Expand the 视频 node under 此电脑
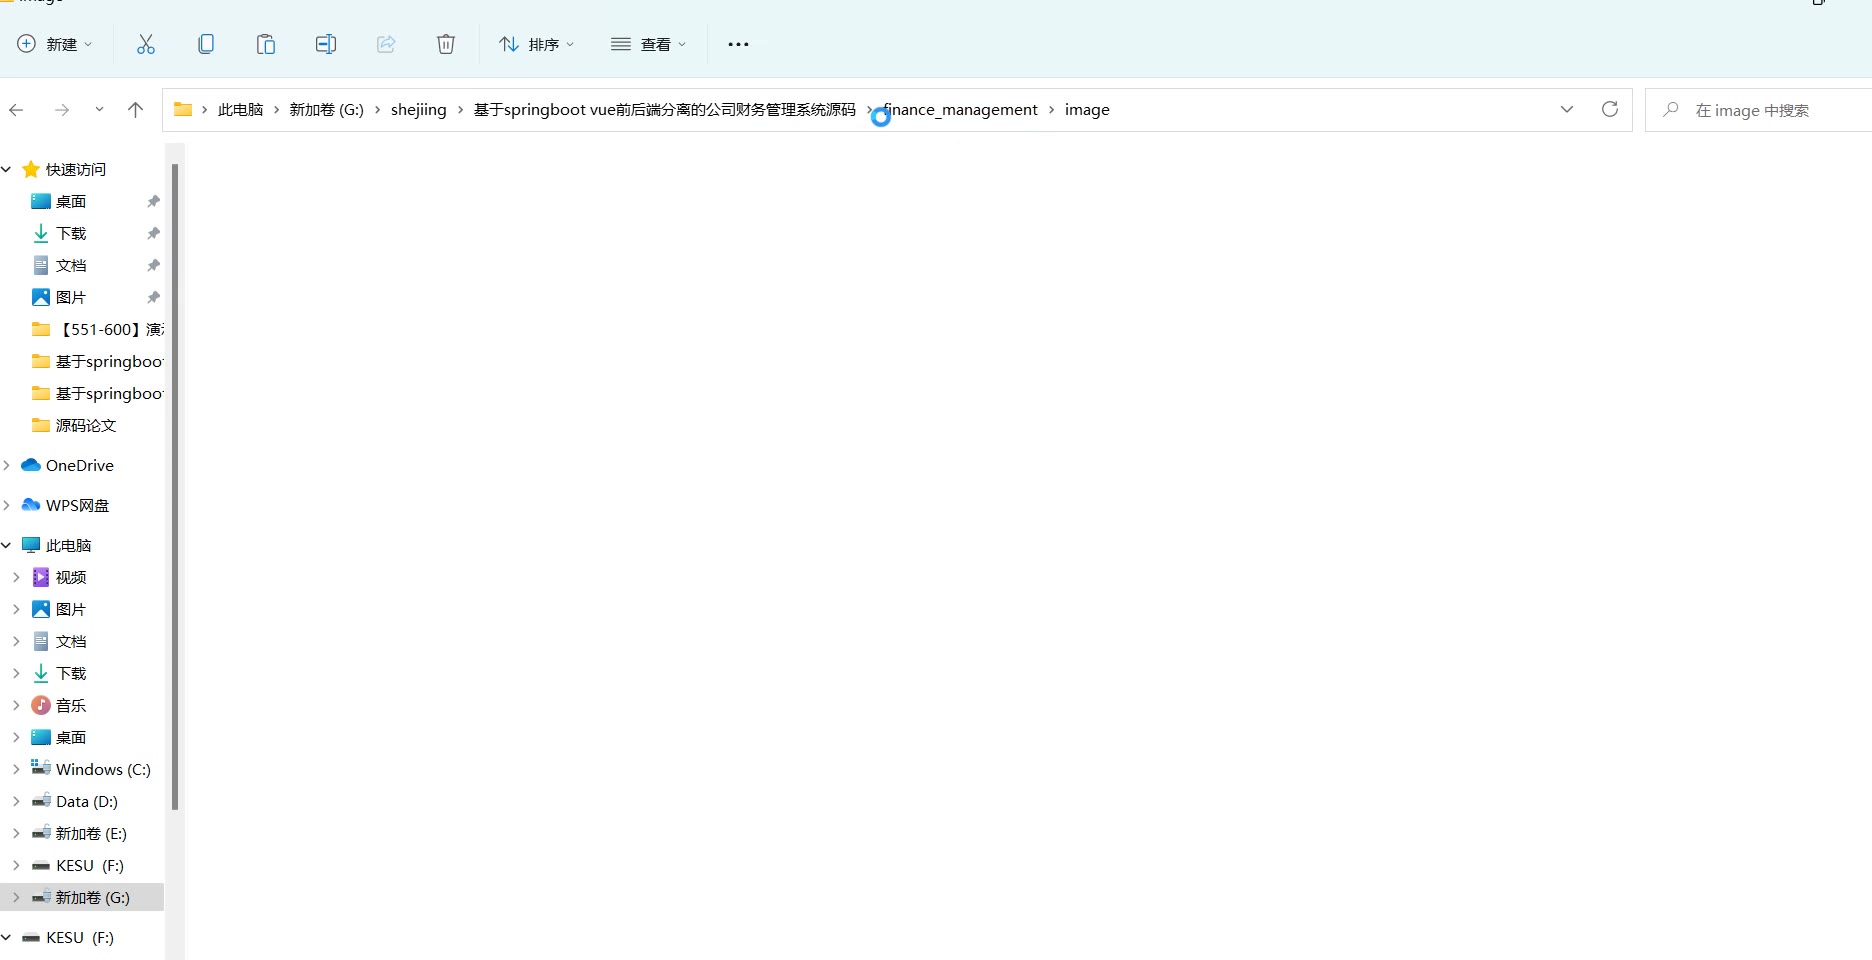Screen dimensions: 1872x960 tap(16, 577)
